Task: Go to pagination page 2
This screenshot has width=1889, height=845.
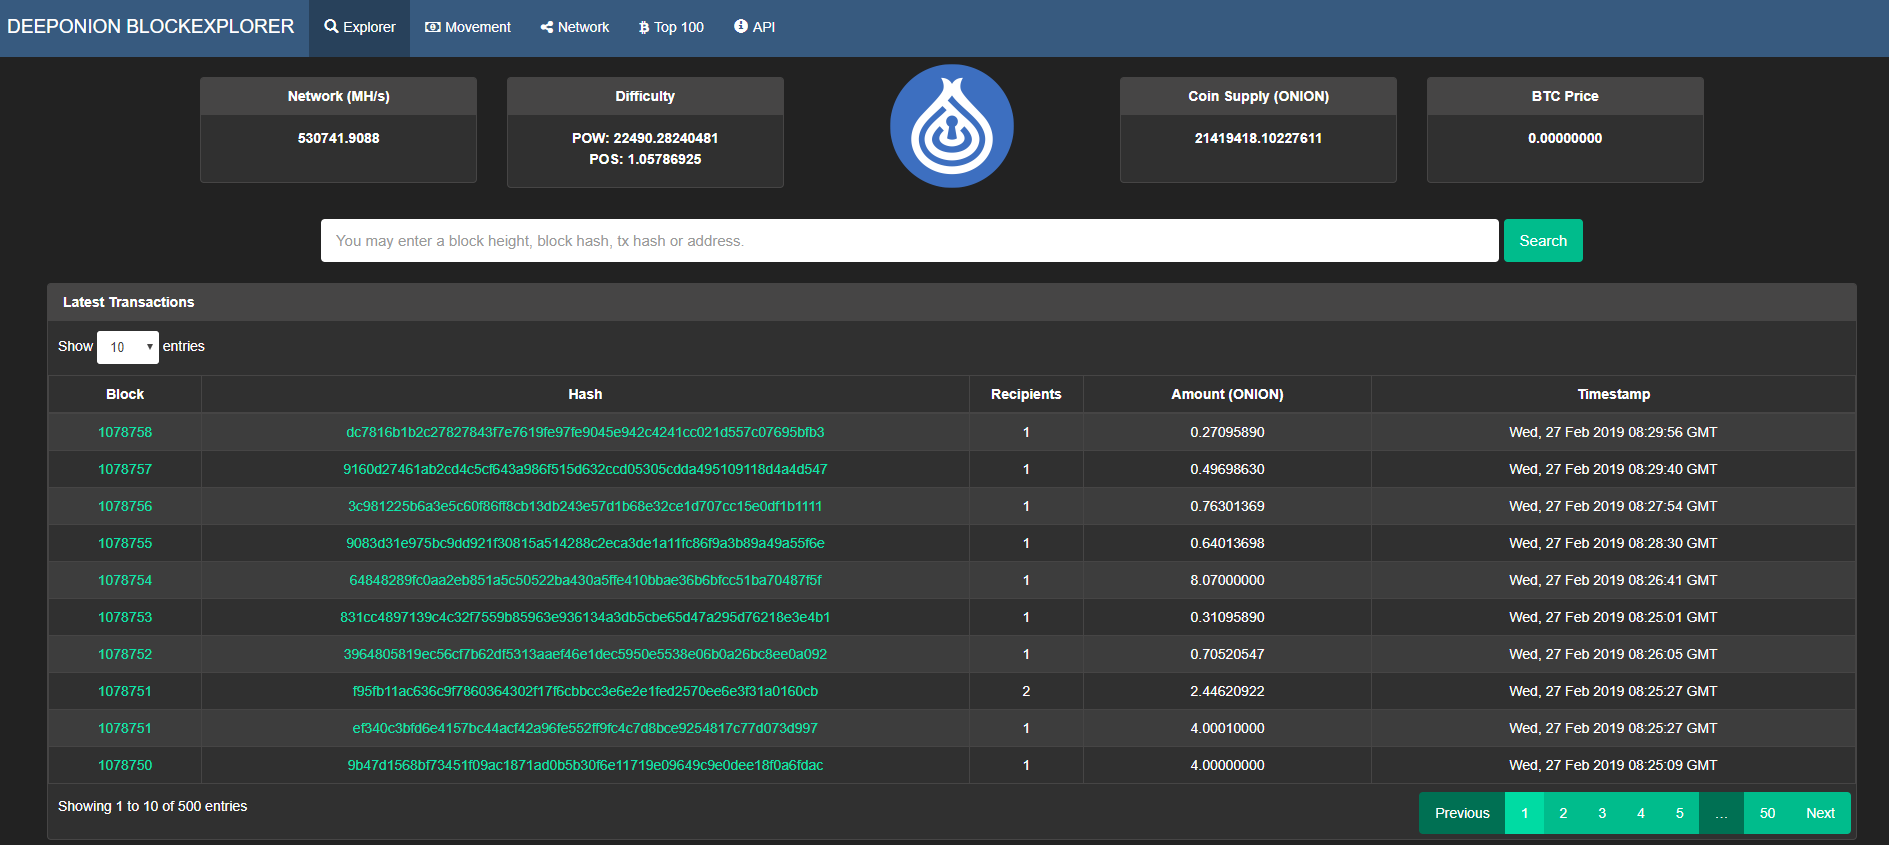Action: [1563, 813]
